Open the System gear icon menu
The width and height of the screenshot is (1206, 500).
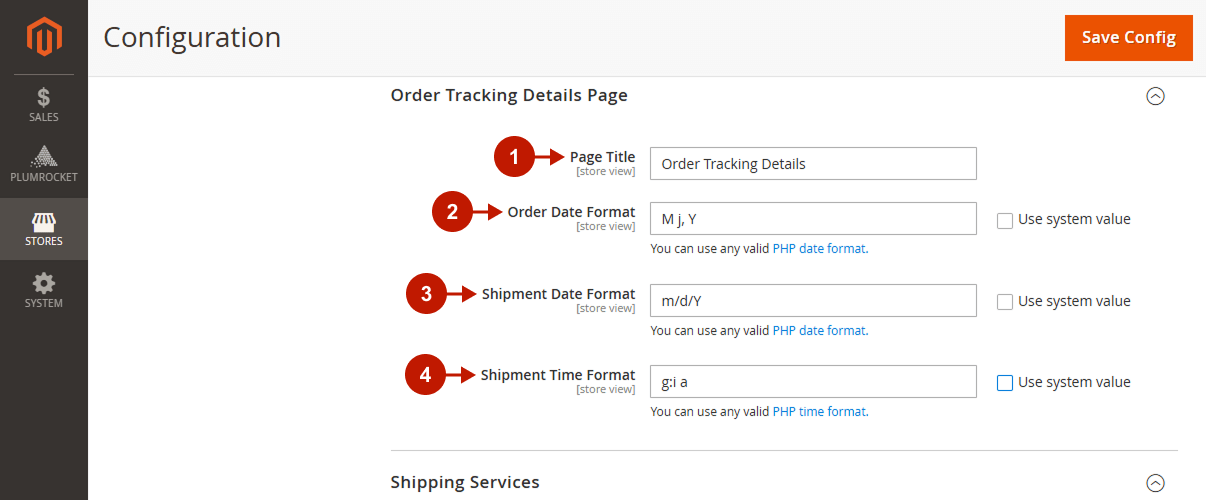44,291
